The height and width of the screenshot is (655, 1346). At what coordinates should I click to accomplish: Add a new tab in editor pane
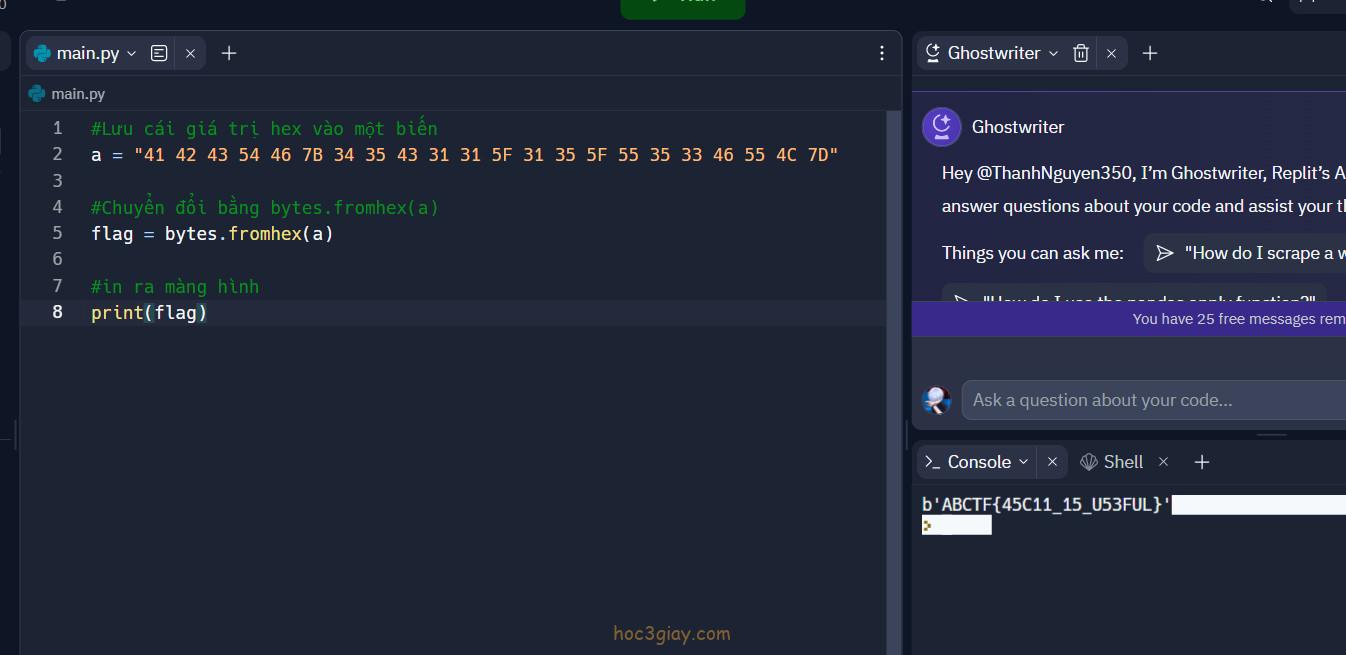(229, 53)
